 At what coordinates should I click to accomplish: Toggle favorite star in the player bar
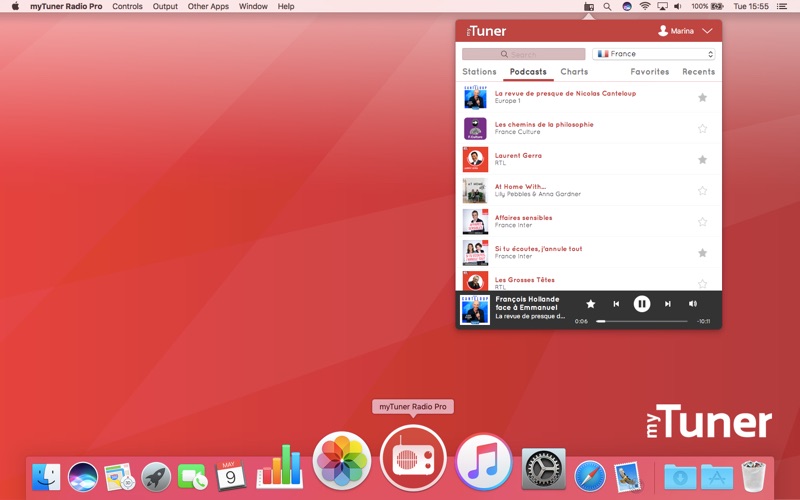pos(590,304)
